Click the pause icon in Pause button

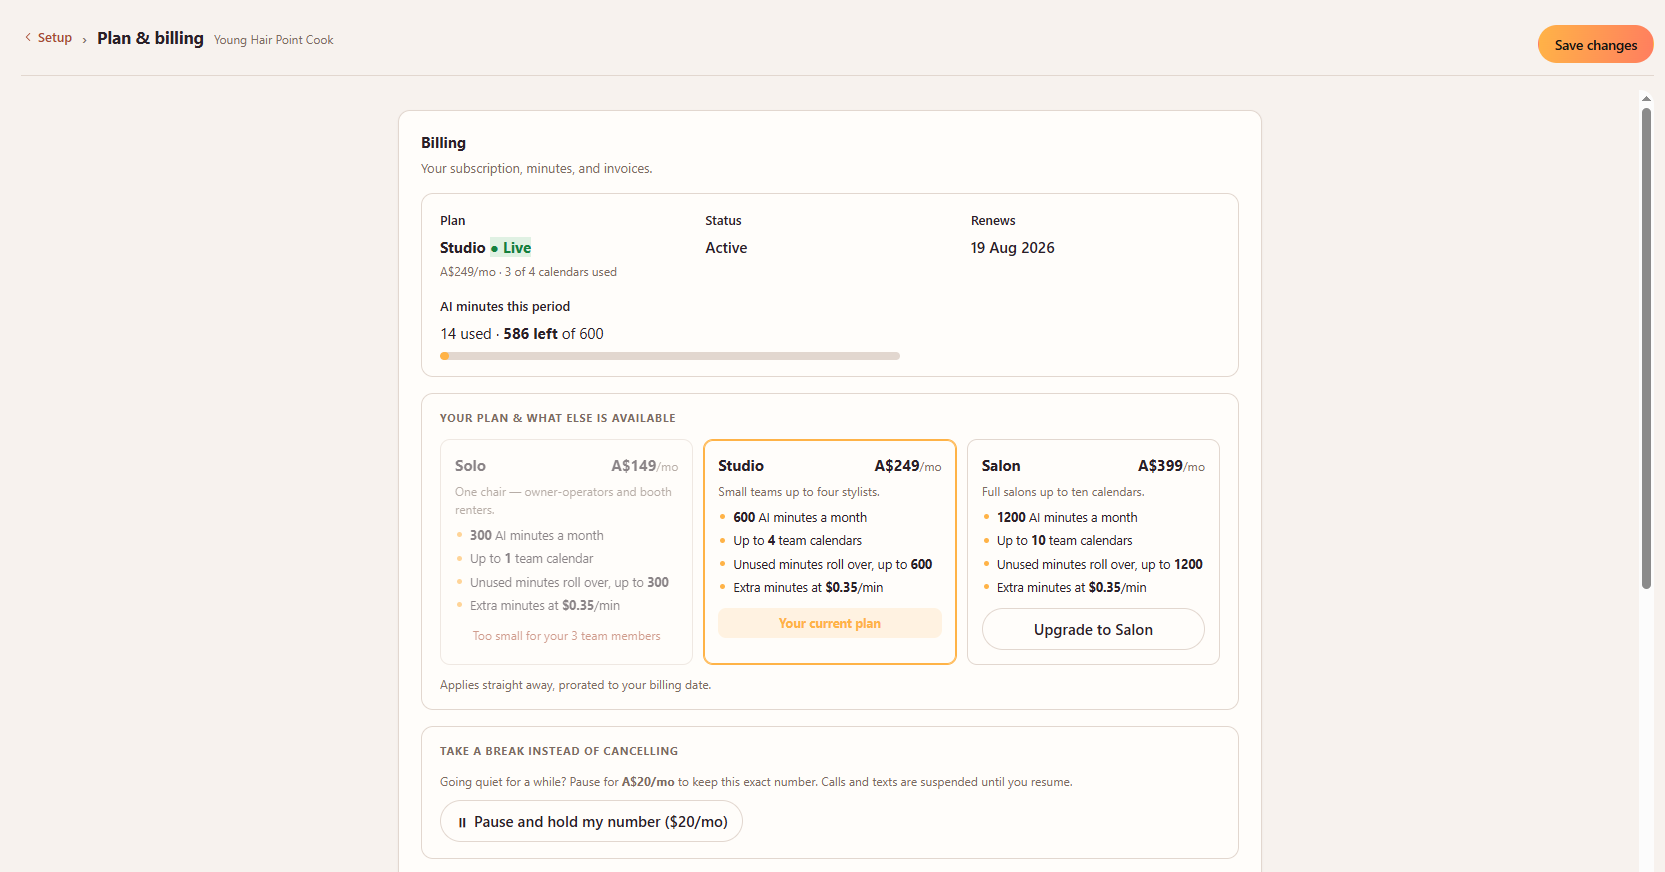(x=462, y=822)
